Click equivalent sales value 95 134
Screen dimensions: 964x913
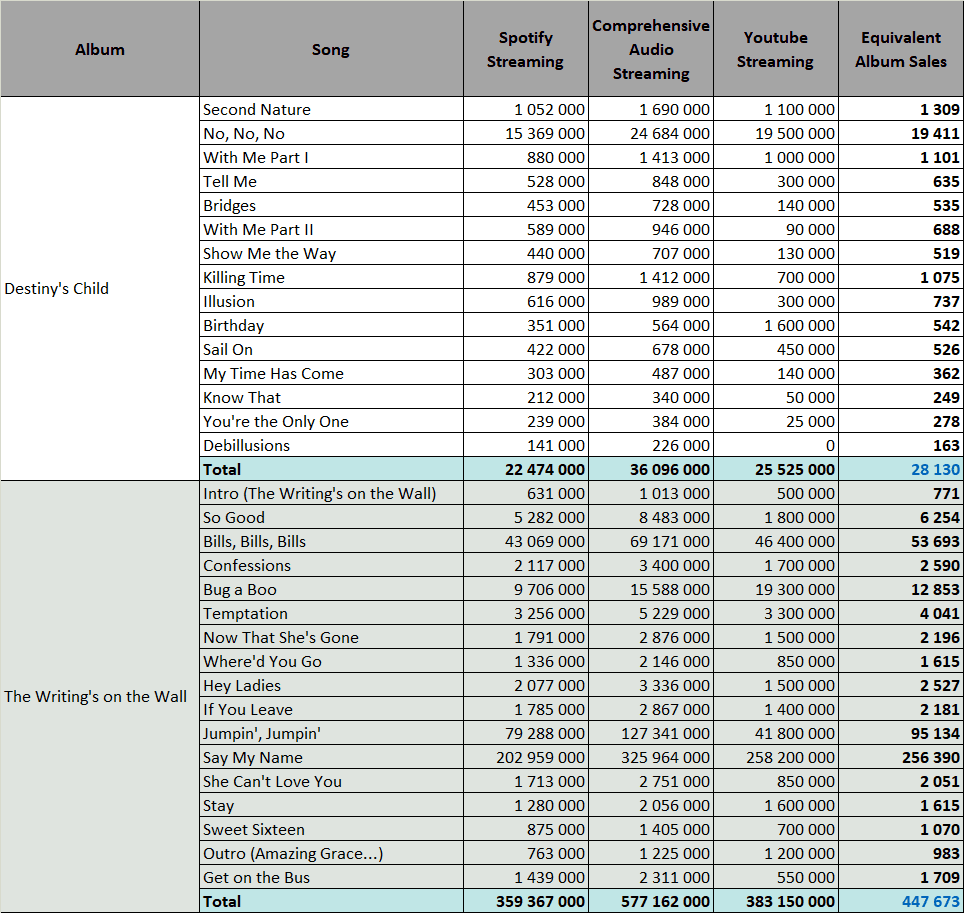(901, 732)
